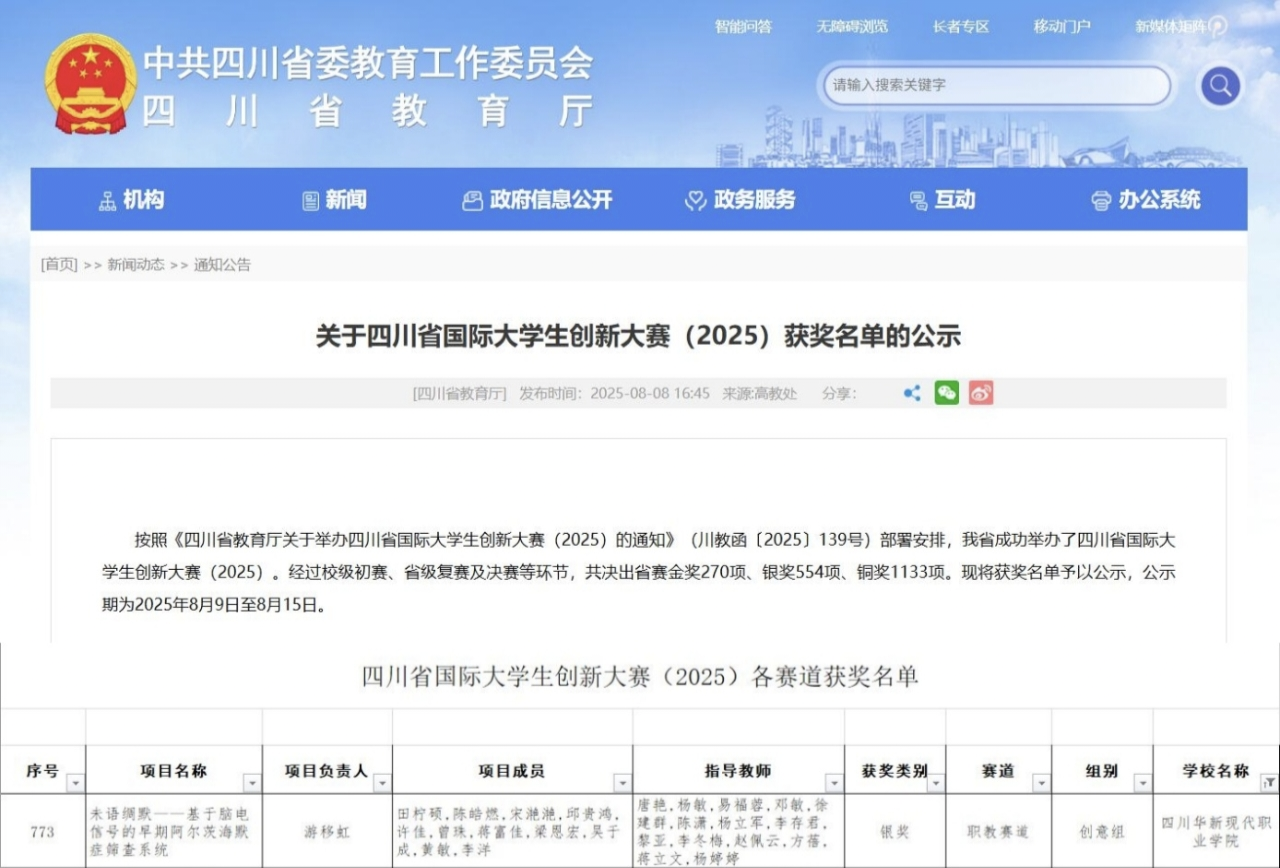The width and height of the screenshot is (1280, 868).
Task: Click the blue share icon
Action: [912, 393]
